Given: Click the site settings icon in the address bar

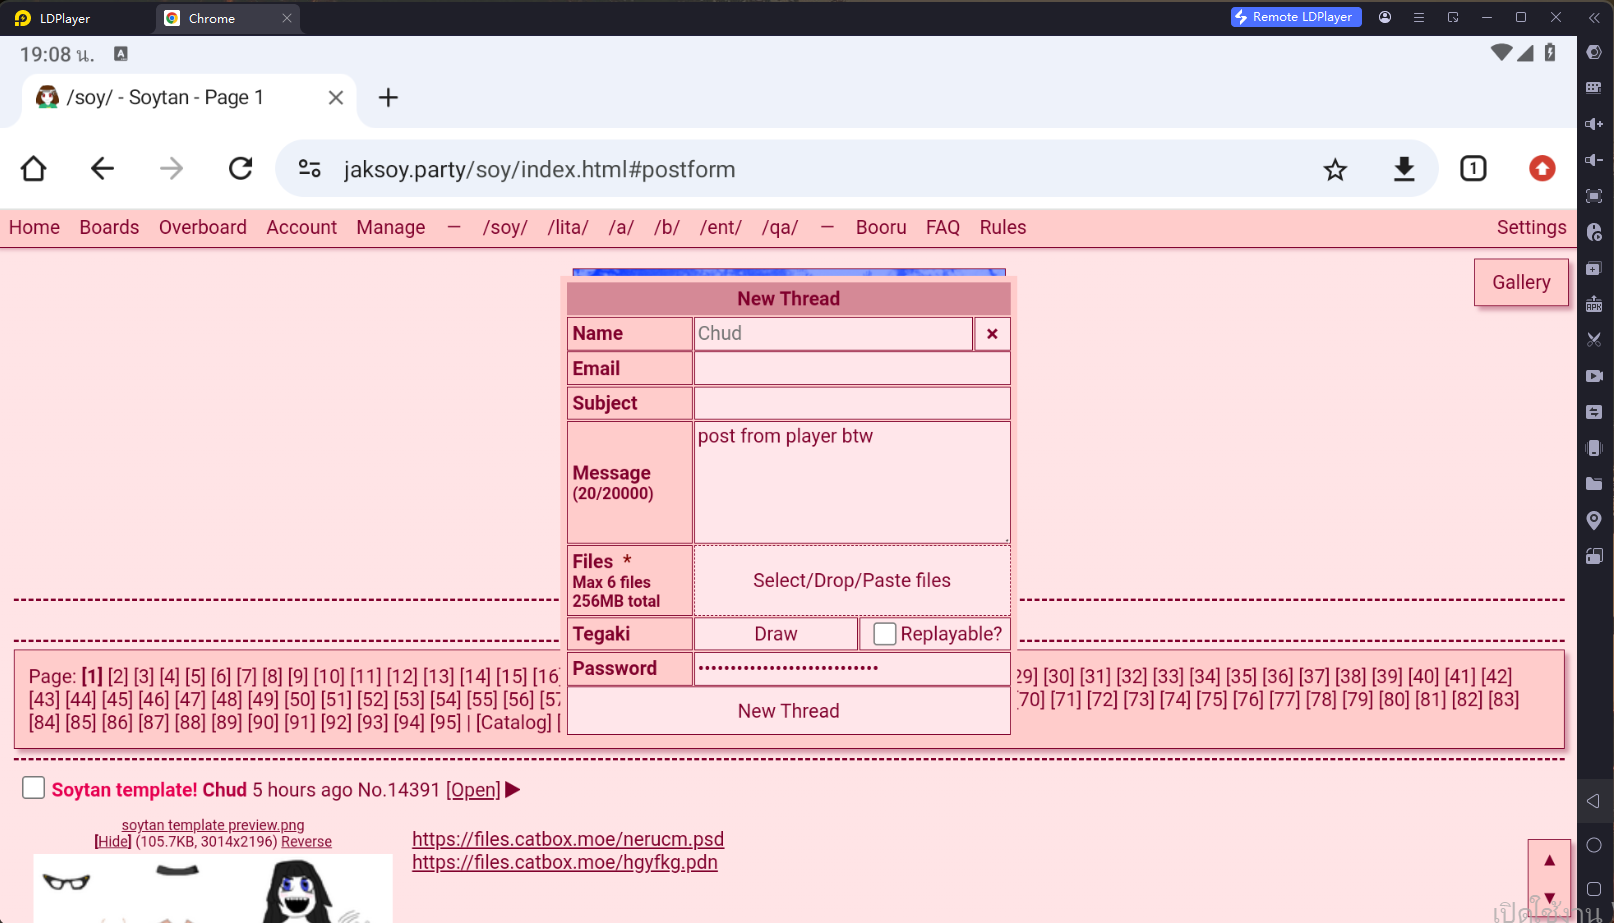Looking at the screenshot, I should click(310, 169).
